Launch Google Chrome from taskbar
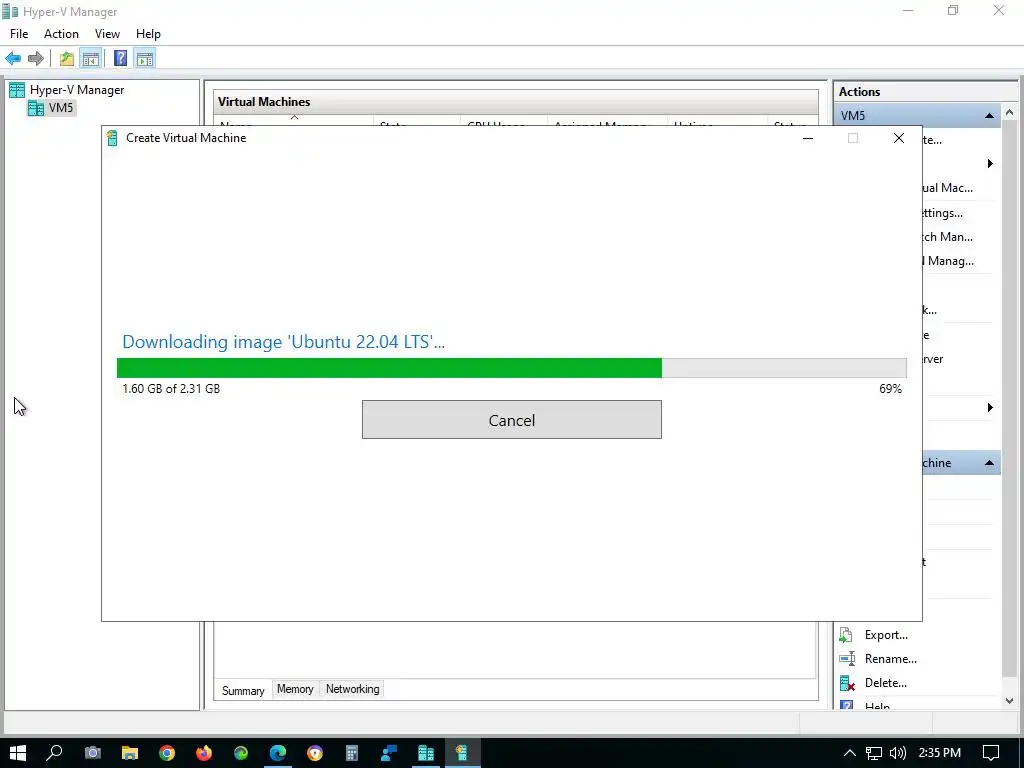 pyautogui.click(x=167, y=753)
